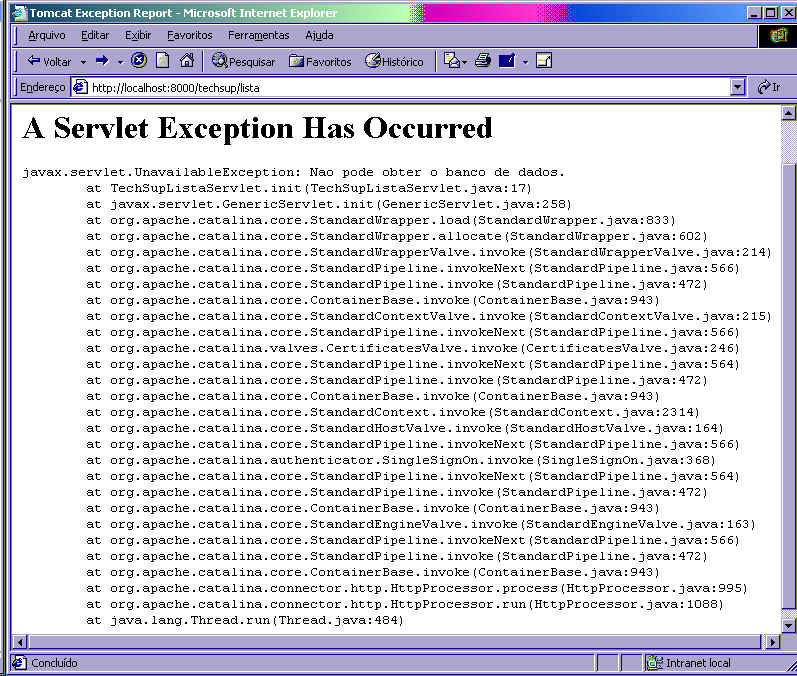Click the page icon in the address bar

pos(80,87)
